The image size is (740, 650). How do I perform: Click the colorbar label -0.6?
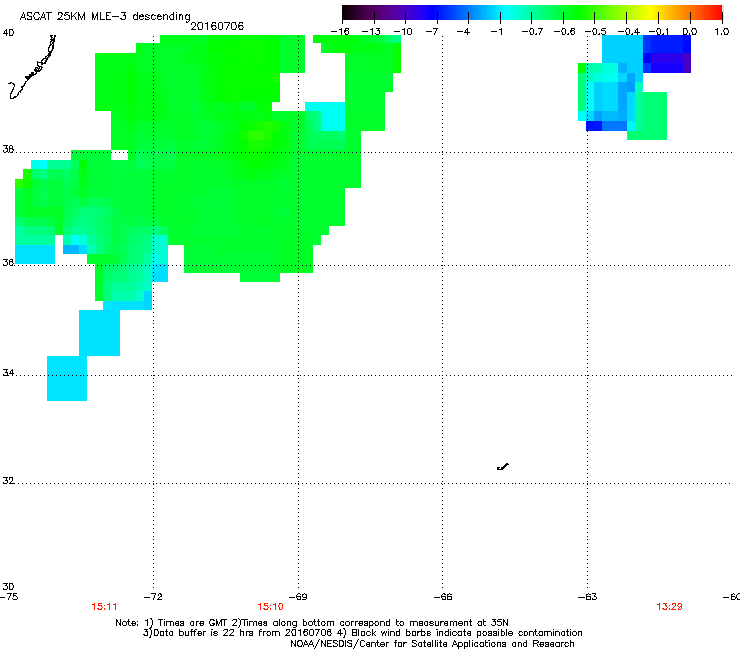564,32
